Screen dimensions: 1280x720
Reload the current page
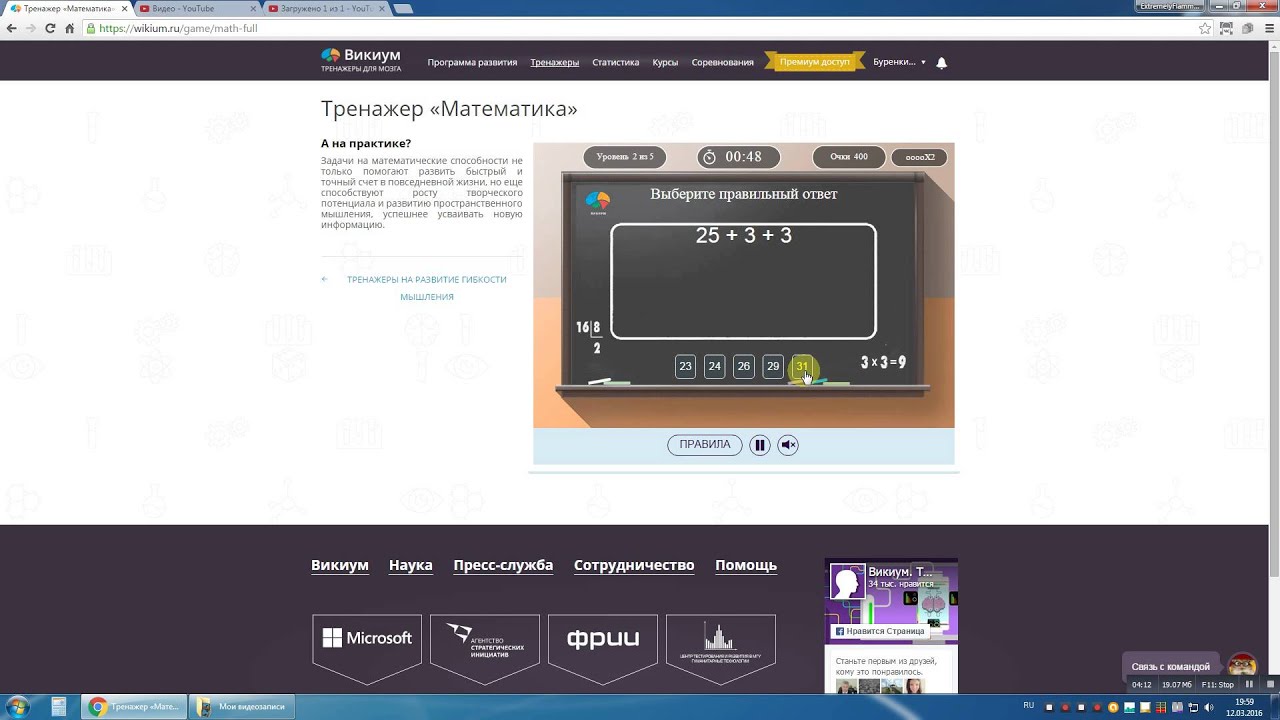click(x=50, y=28)
